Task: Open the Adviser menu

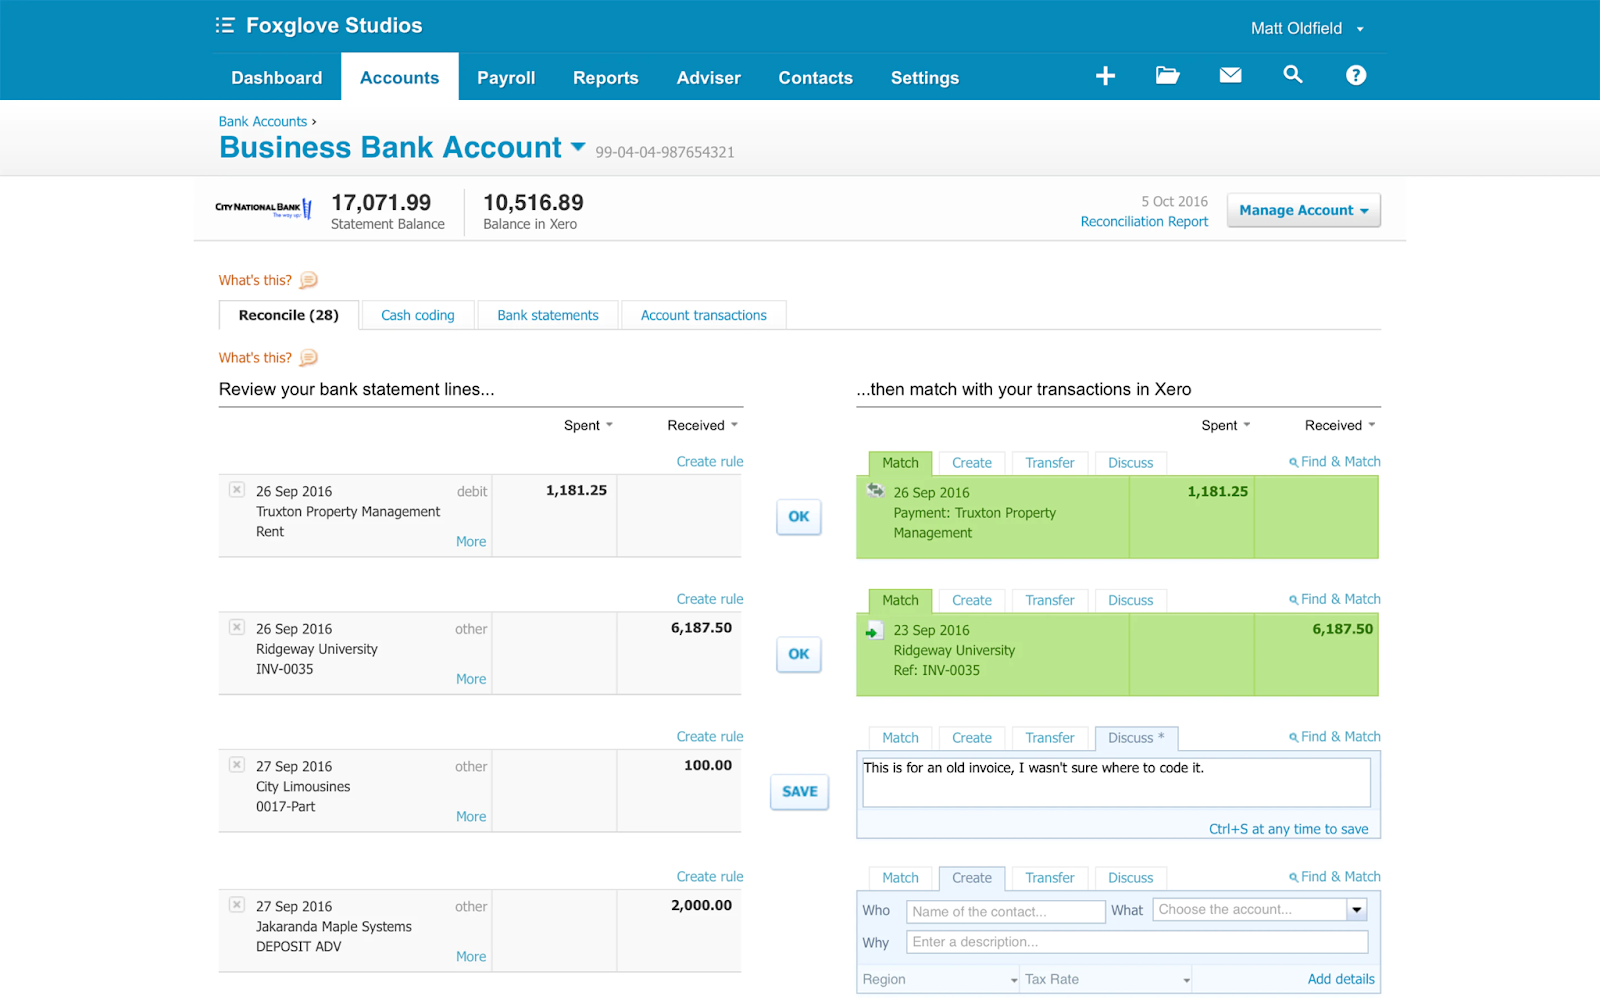Action: [709, 77]
